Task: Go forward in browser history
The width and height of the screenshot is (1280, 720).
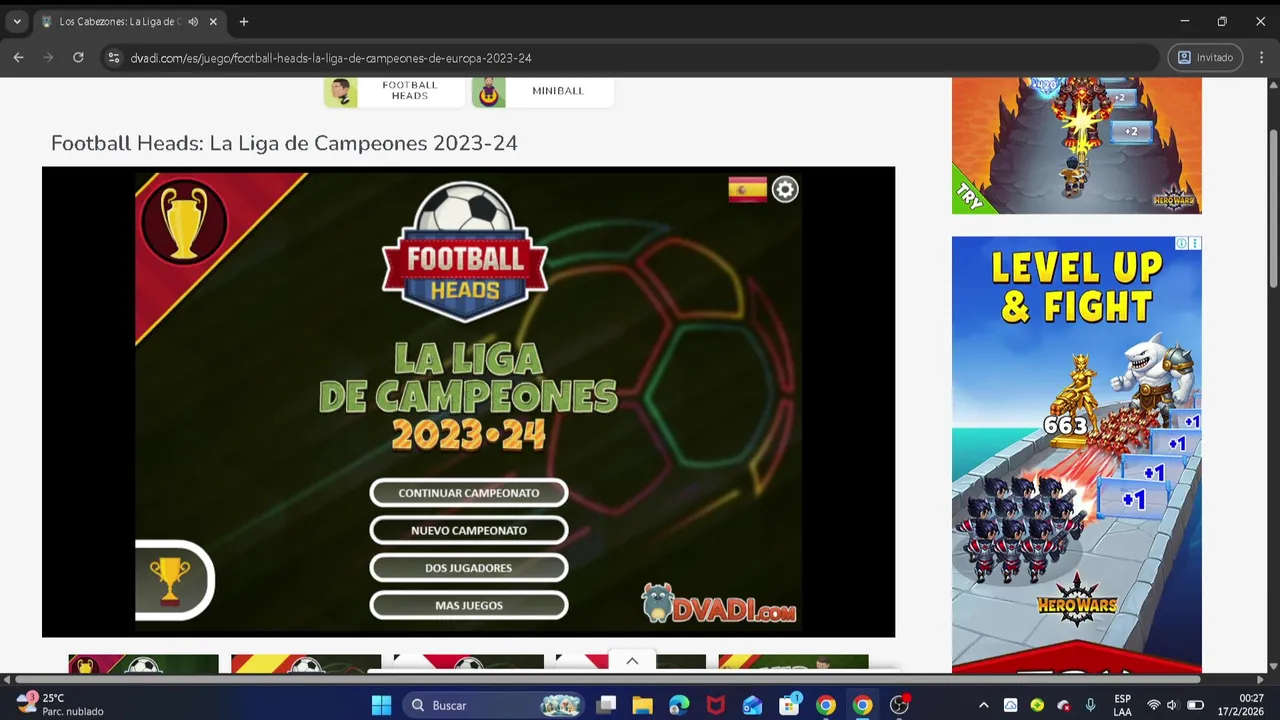Action: 48,58
